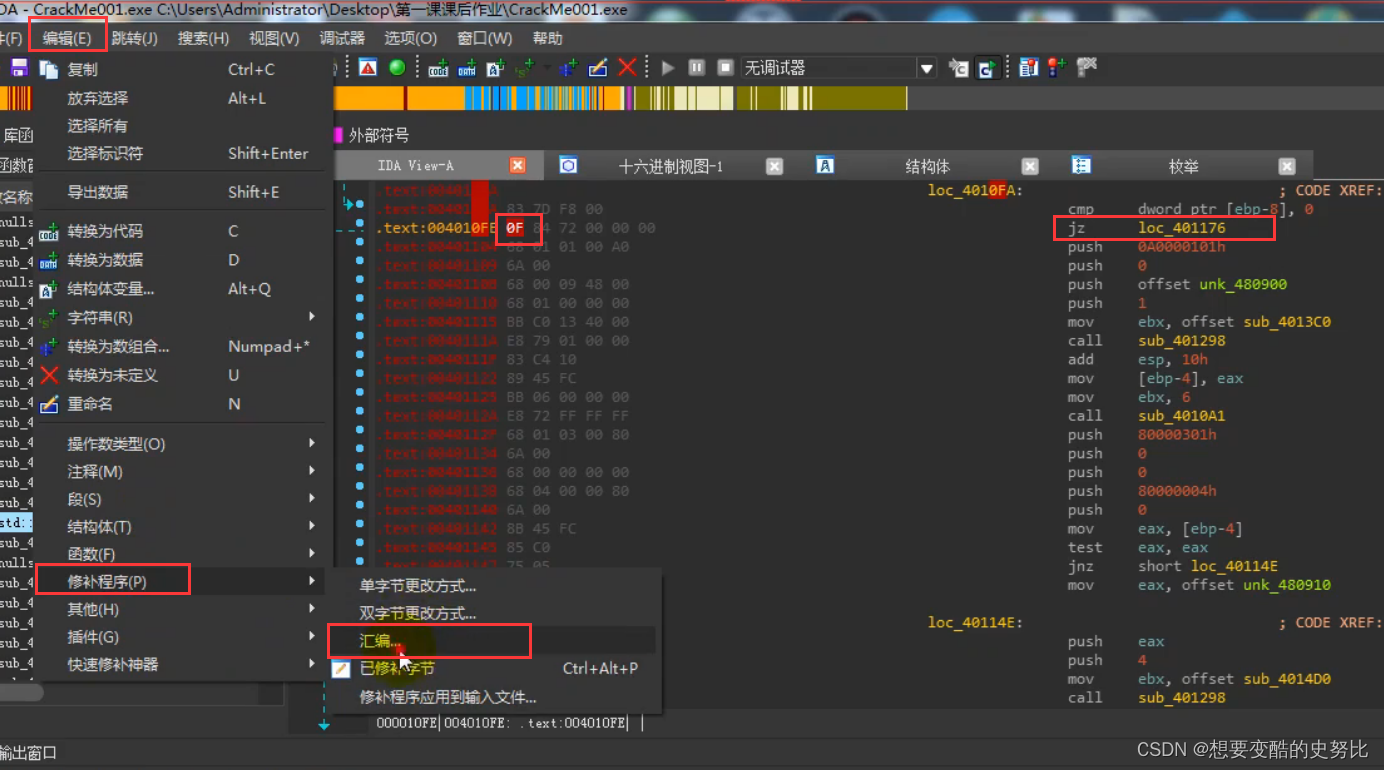Expand the 操作数类型(O) submenu
This screenshot has width=1384, height=770.
point(312,443)
